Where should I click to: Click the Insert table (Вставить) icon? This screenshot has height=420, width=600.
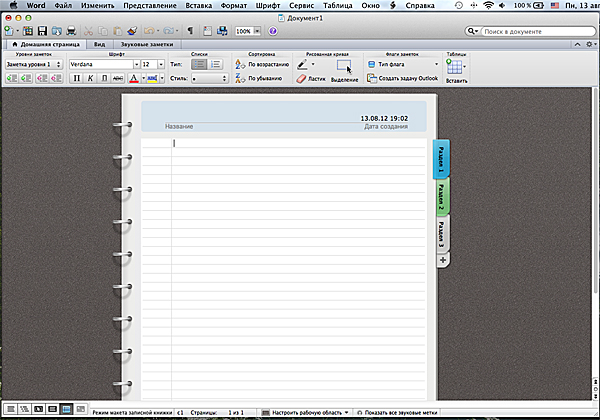[456, 68]
